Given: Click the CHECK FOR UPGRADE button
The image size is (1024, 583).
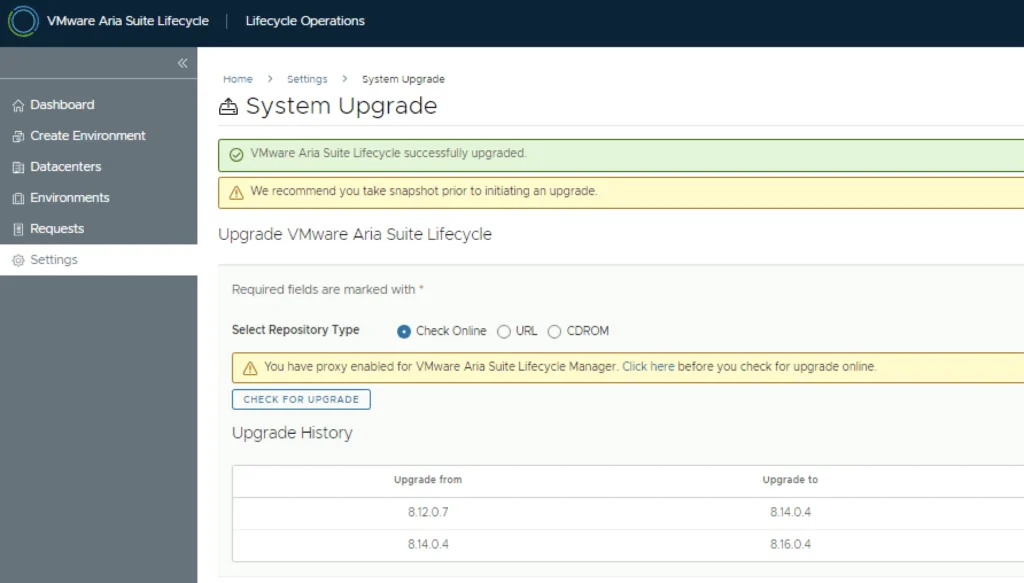Looking at the screenshot, I should pos(301,400).
